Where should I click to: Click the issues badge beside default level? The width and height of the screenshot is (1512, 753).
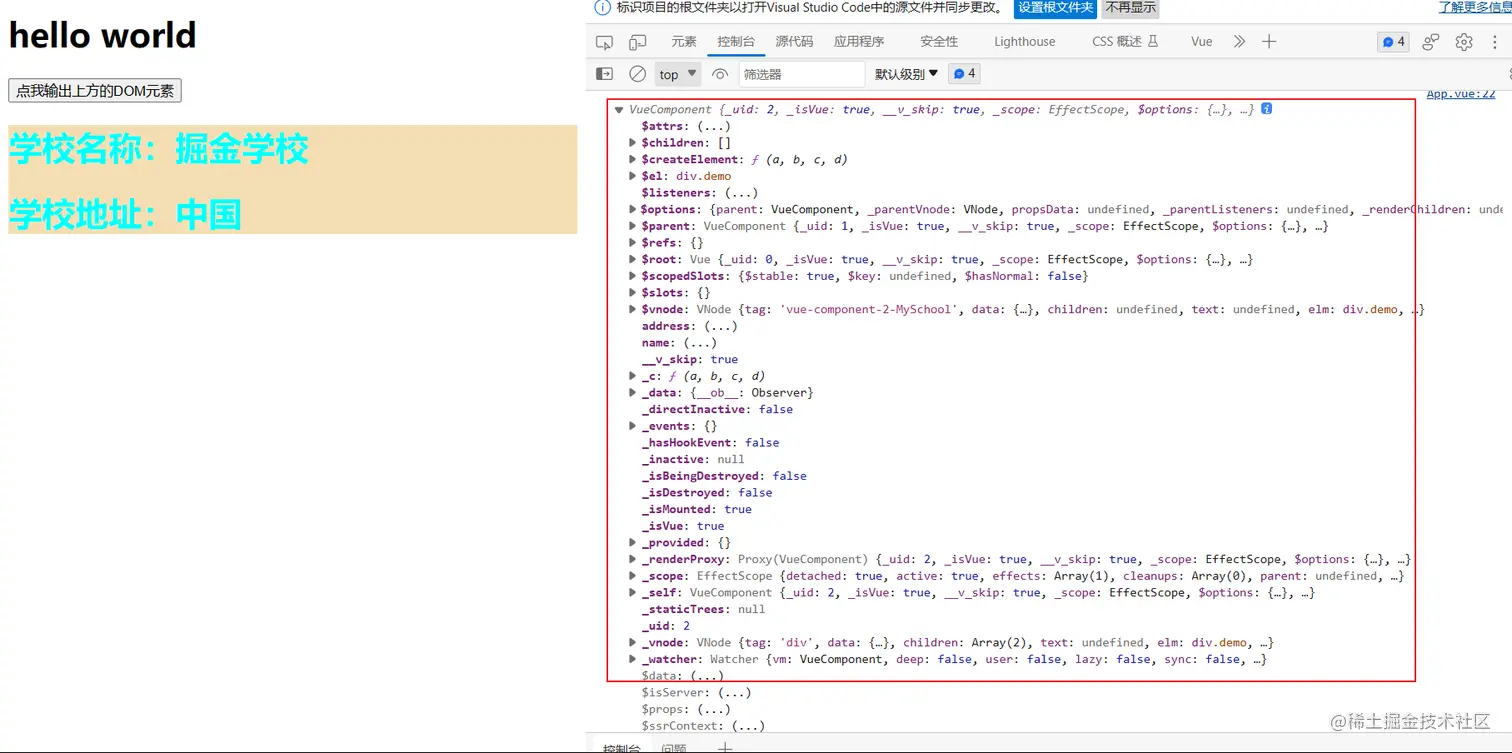pos(964,74)
